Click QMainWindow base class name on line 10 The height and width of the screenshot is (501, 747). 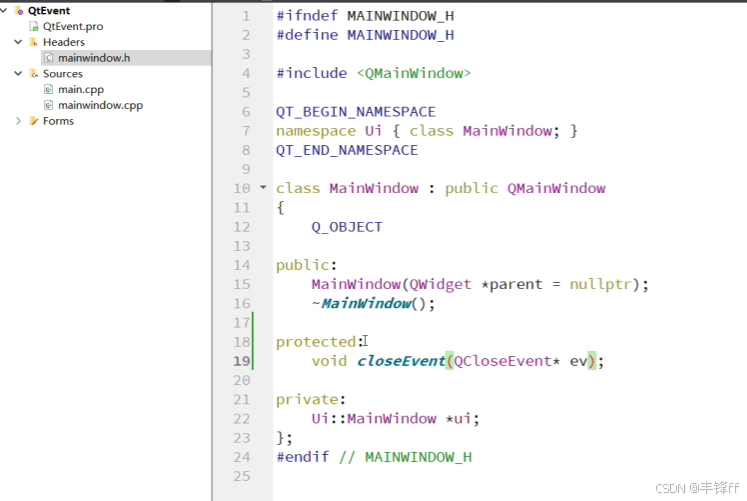(556, 189)
